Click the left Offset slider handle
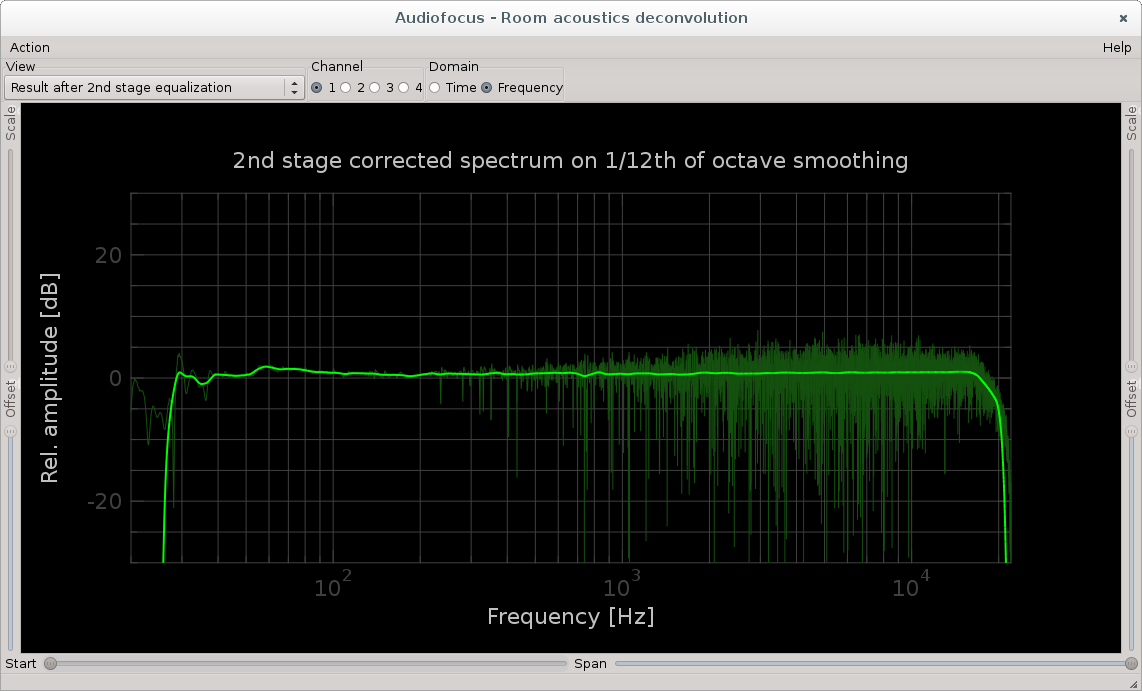 [10, 431]
